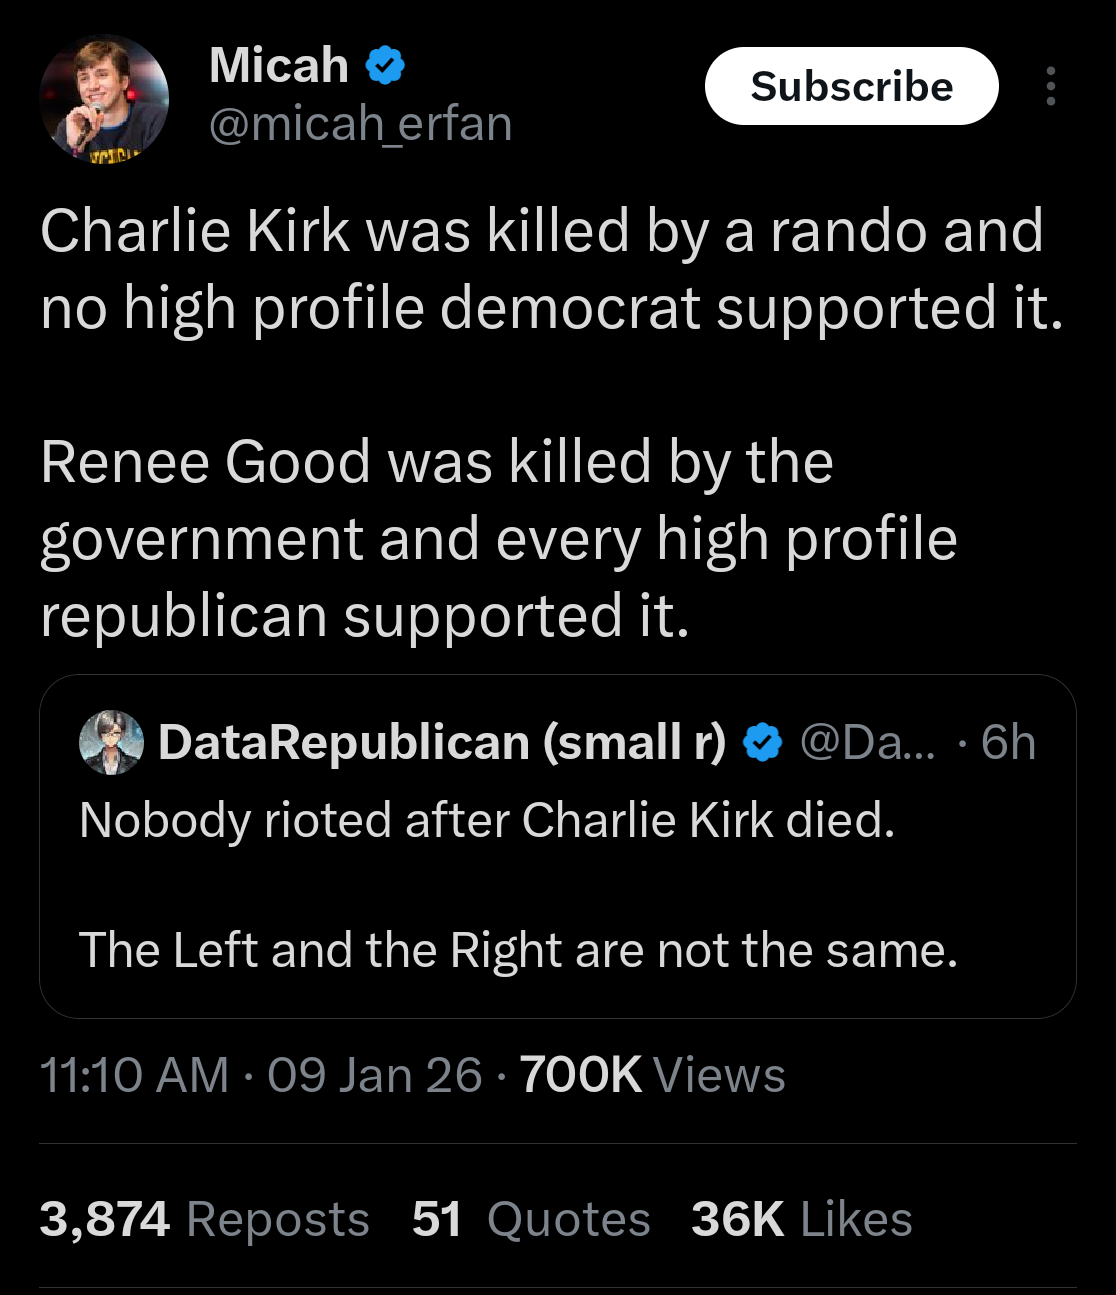This screenshot has width=1116, height=1295.
Task: View the 700K Views count
Action: pyautogui.click(x=652, y=1076)
